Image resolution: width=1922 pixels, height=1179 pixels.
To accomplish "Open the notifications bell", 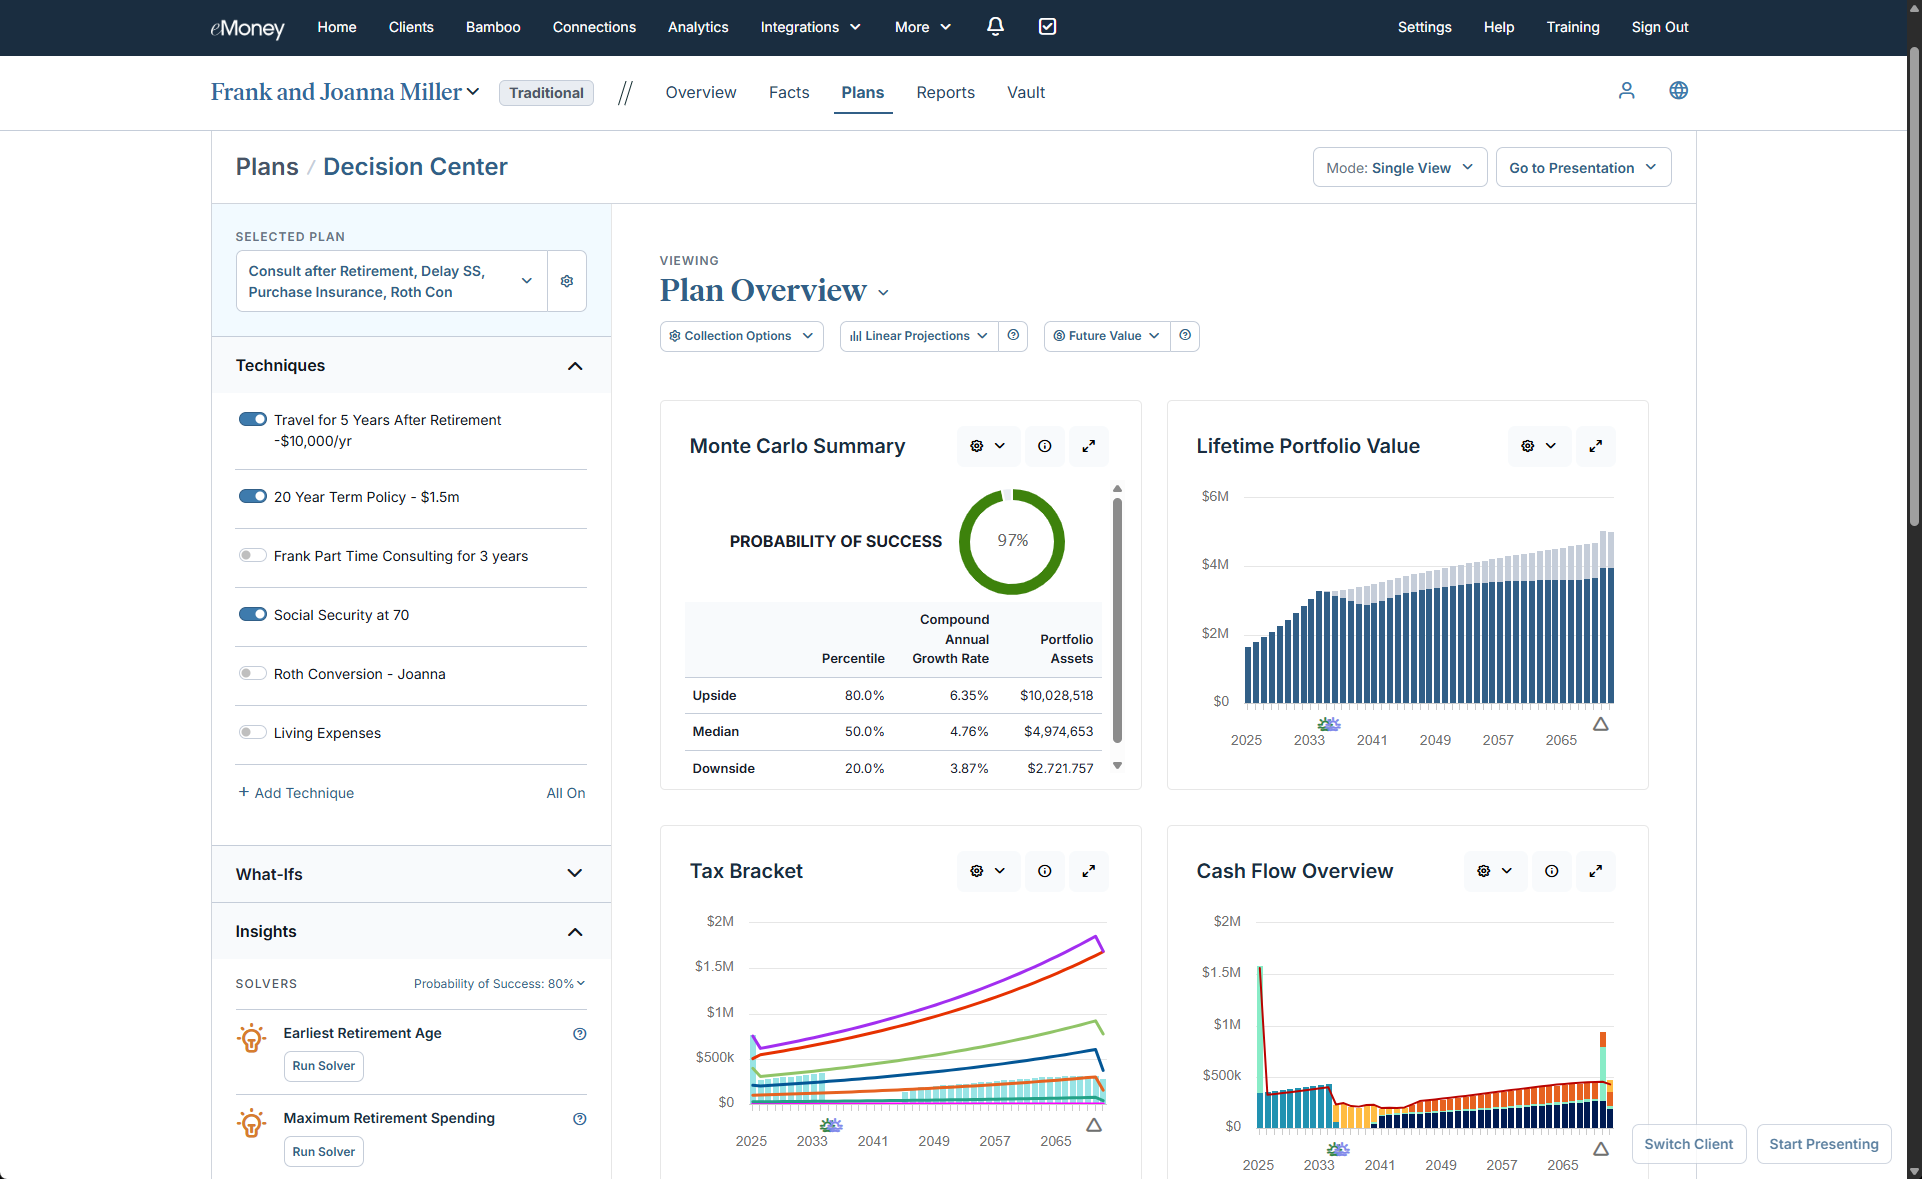I will click(x=995, y=27).
